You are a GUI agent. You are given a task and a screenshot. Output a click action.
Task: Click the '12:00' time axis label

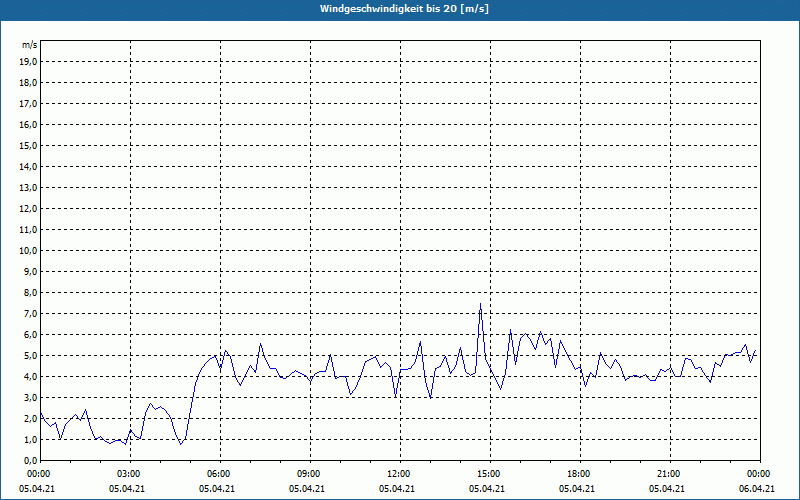pyautogui.click(x=398, y=474)
